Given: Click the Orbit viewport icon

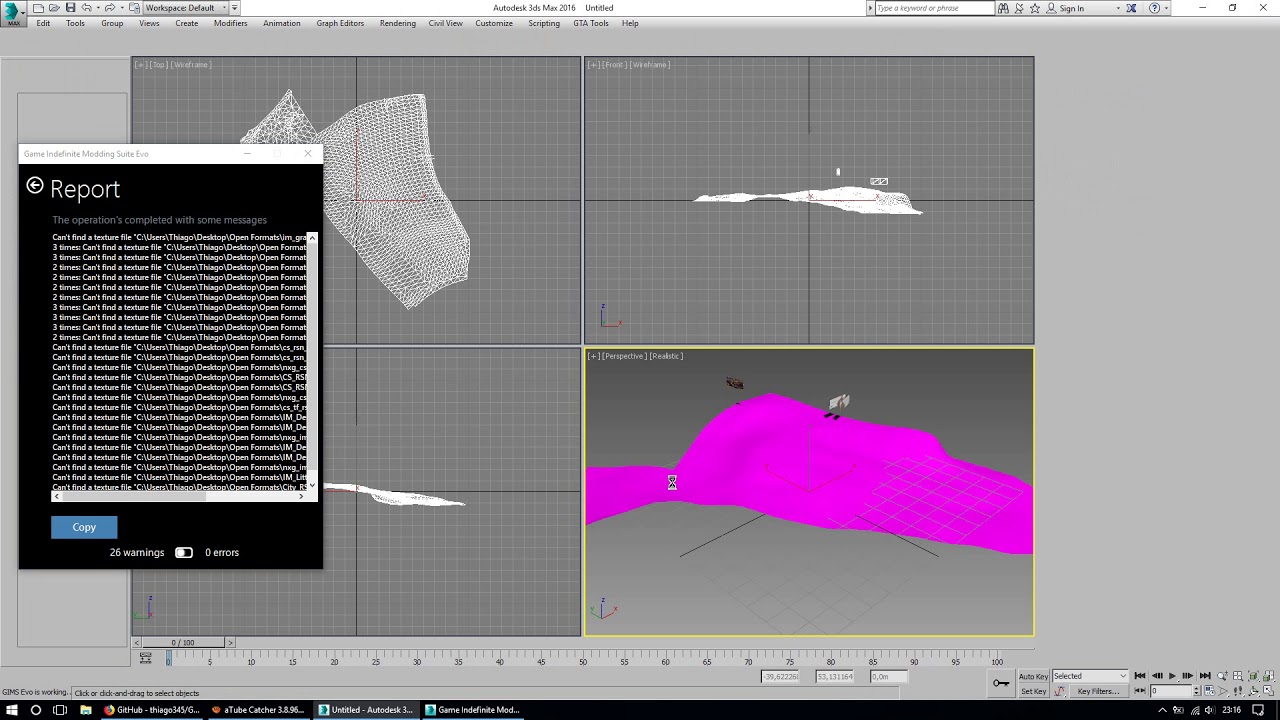Looking at the screenshot, I should [1254, 691].
